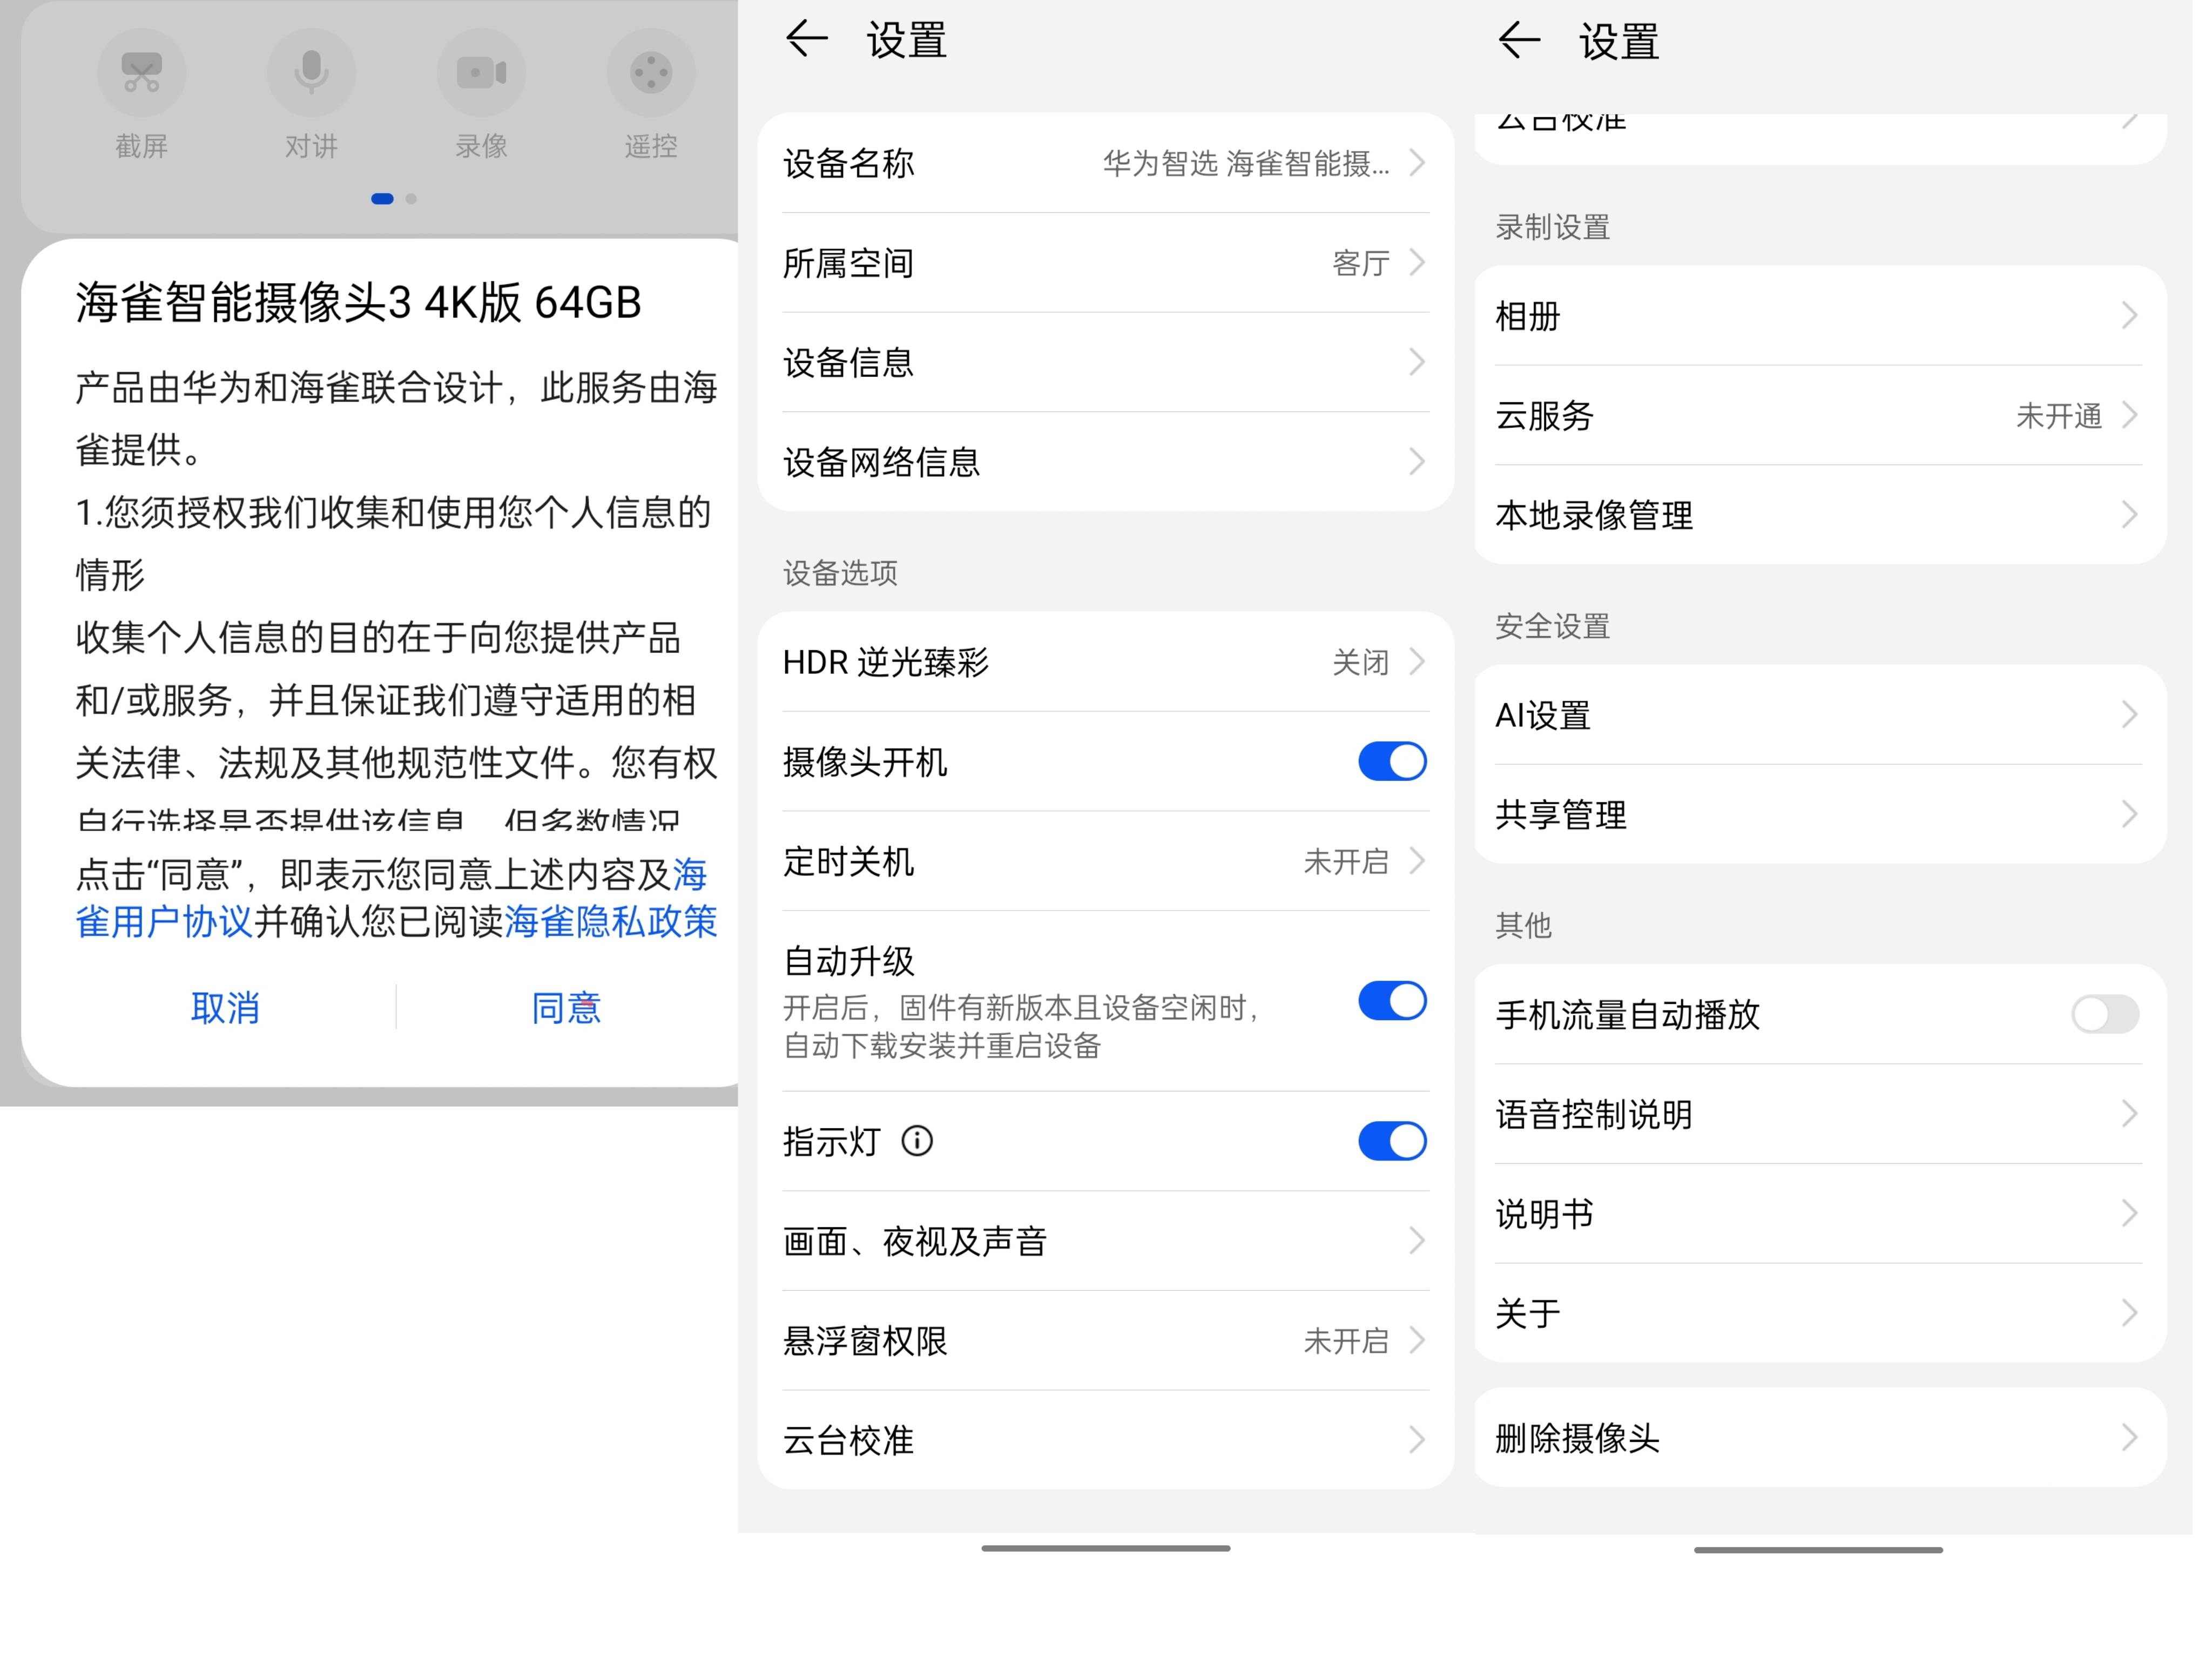2212x1659 pixels.
Task: Turn off the 指示灯 switch
Action: [x=1392, y=1141]
